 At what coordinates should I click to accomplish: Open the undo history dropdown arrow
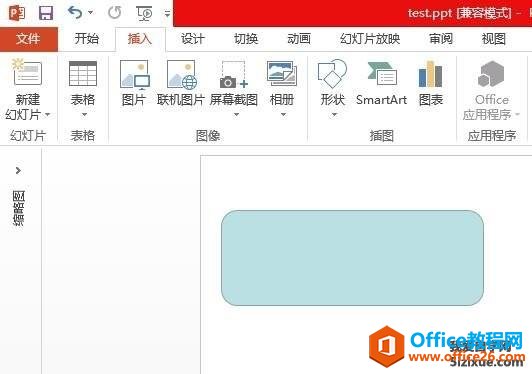tap(91, 13)
